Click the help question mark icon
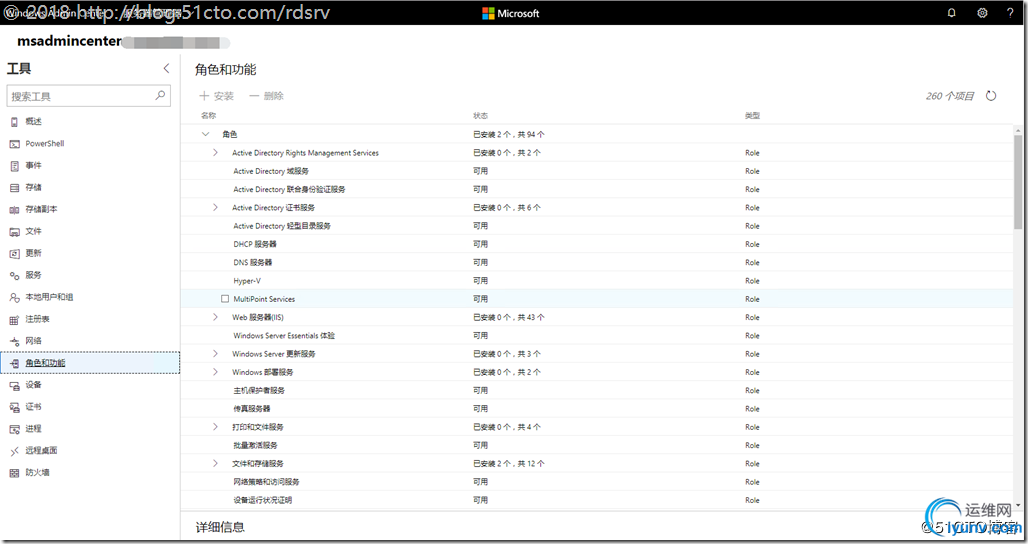 (1010, 13)
